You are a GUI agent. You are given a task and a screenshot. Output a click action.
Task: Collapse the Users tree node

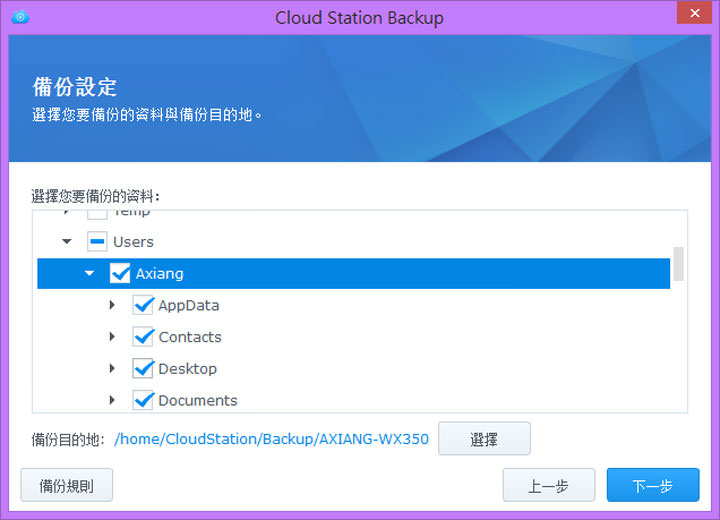[67, 242]
